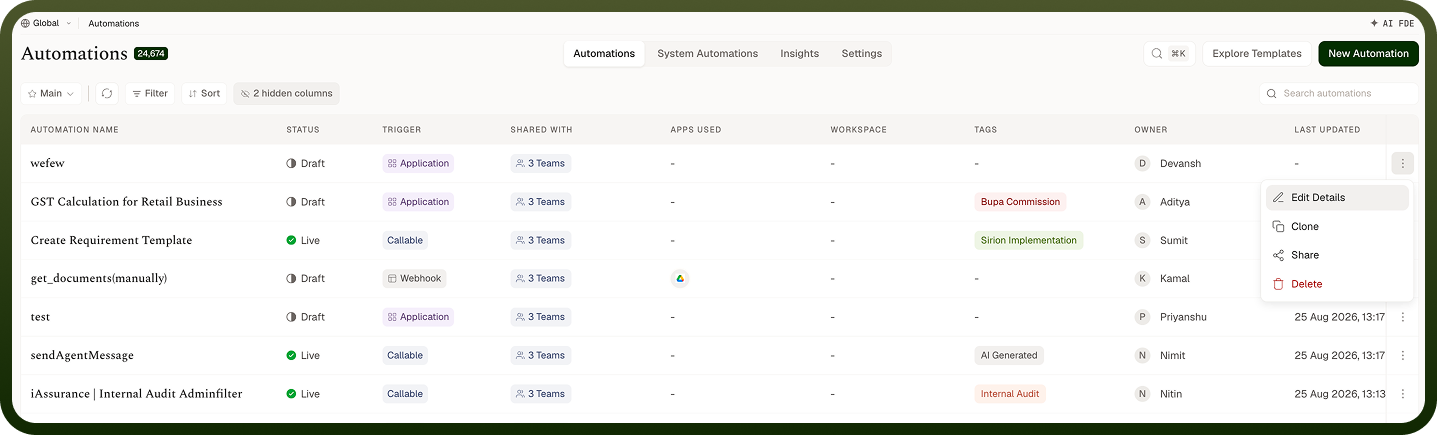Image resolution: width=1437 pixels, height=435 pixels.
Task: Open three-dot menu for sendAgentMessage row
Action: [x=1402, y=355]
